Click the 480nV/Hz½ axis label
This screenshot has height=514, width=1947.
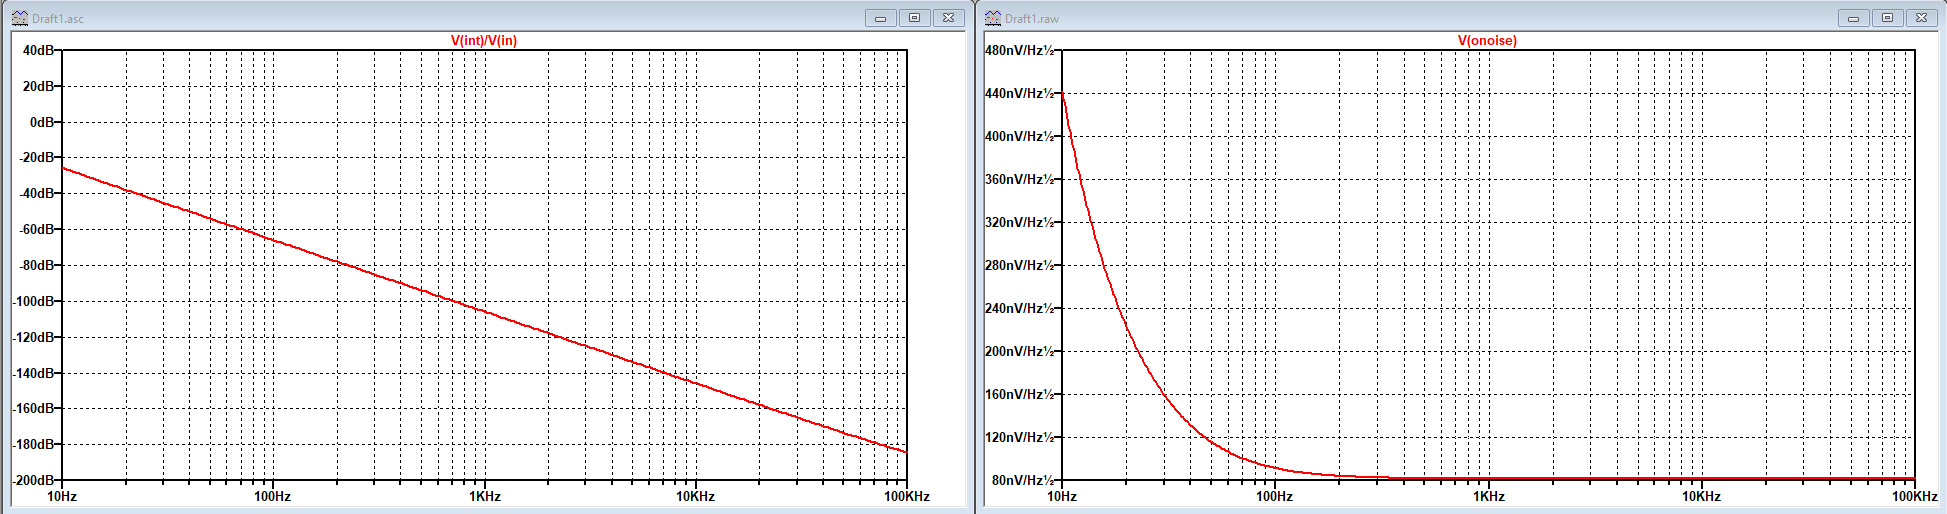[1019, 50]
